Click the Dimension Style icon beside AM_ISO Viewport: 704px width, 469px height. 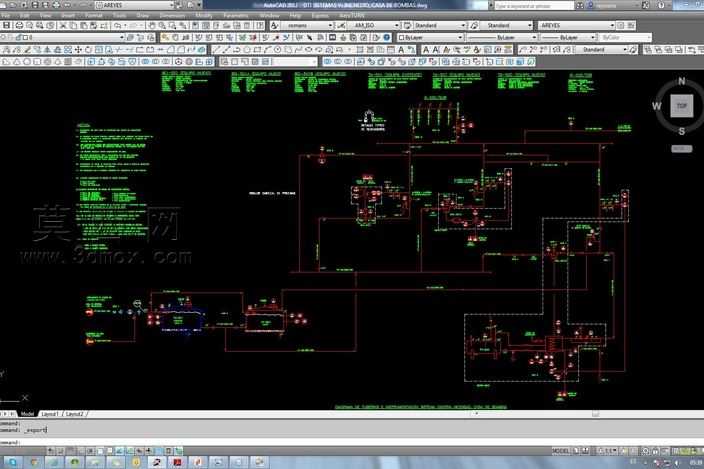pyautogui.click(x=342, y=26)
